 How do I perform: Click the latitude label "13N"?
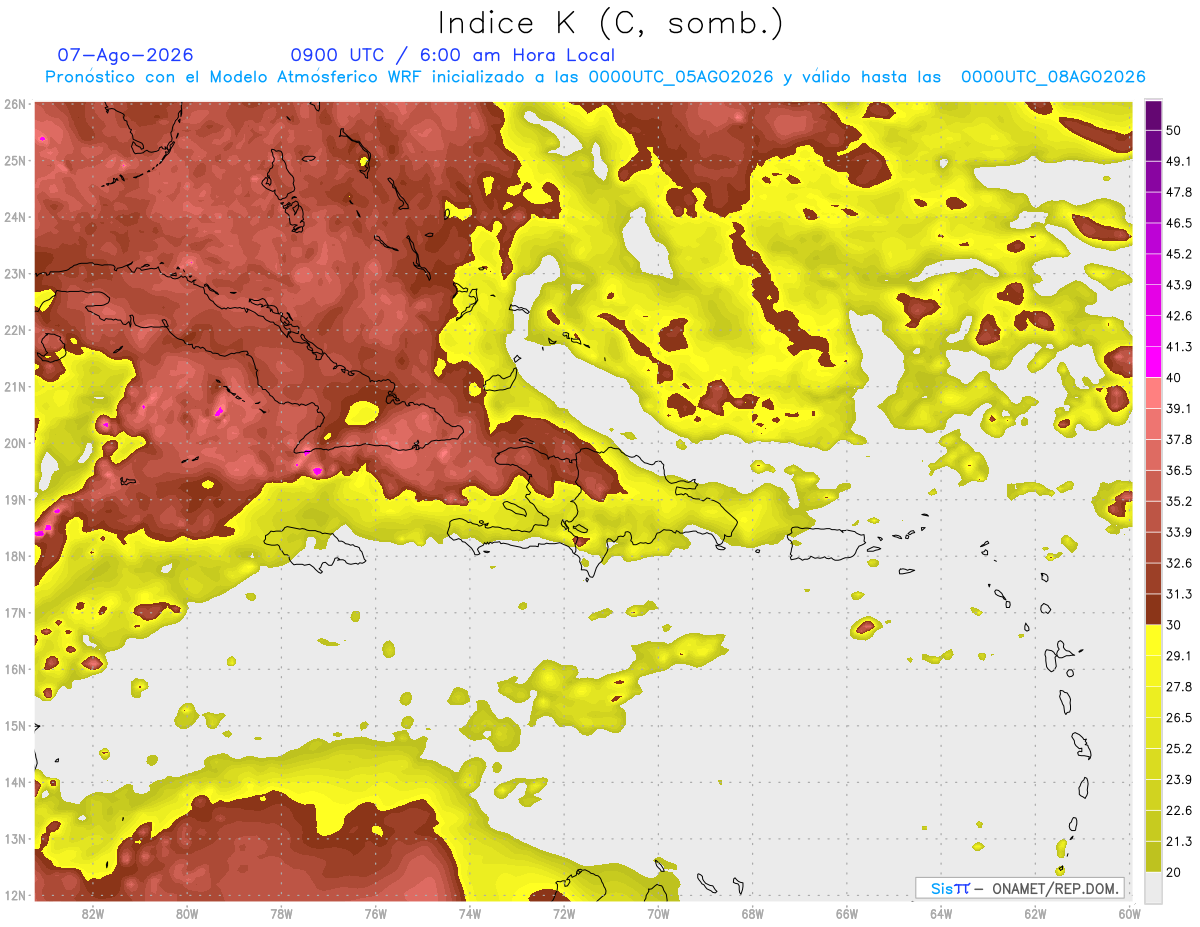(x=14, y=838)
